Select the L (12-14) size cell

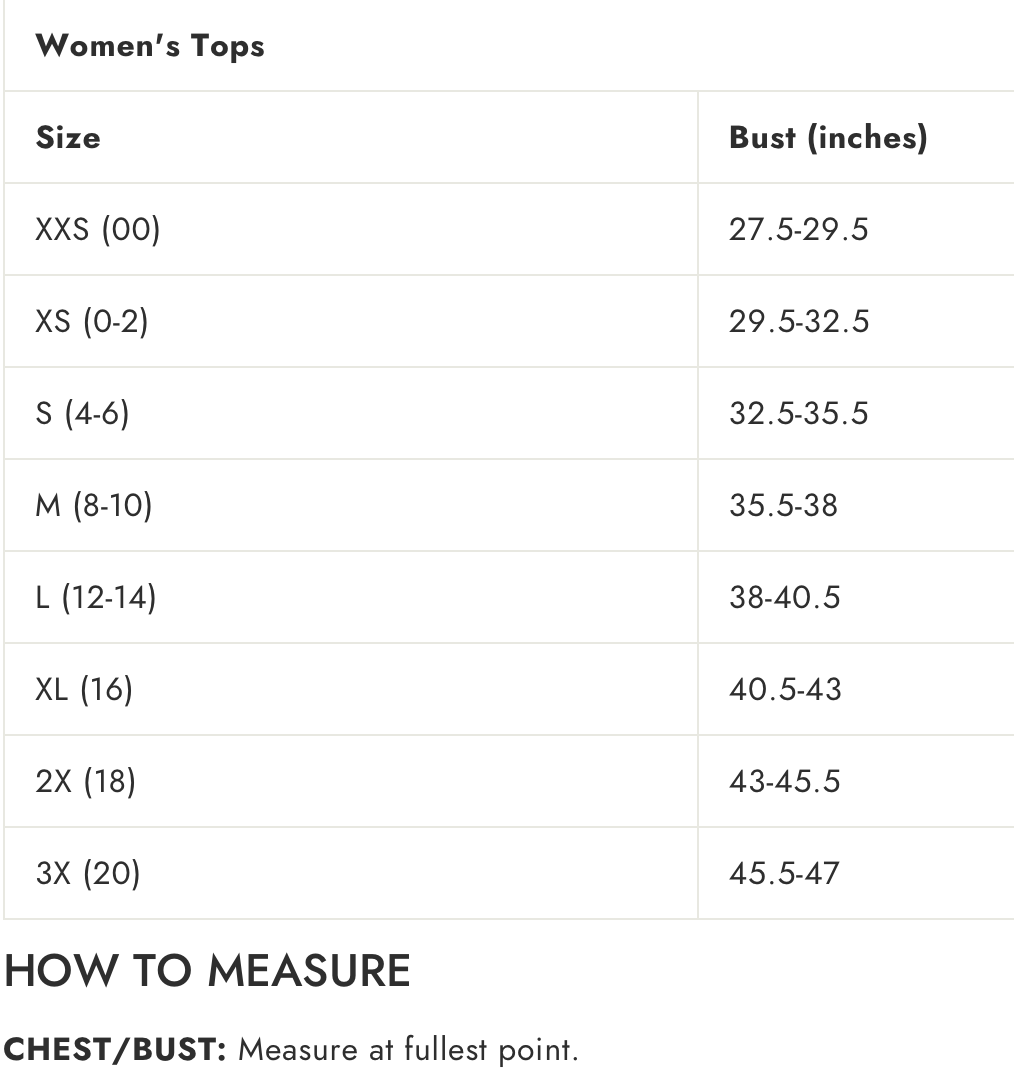[96, 597]
